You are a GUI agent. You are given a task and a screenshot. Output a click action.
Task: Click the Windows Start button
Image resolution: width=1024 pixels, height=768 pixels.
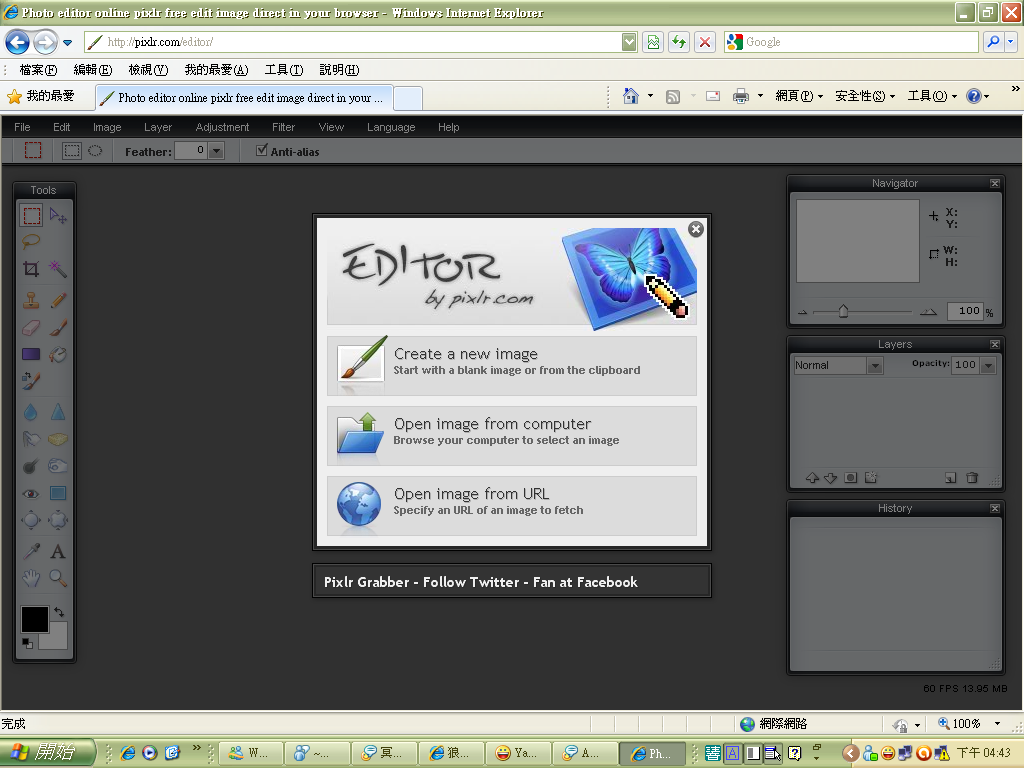click(48, 752)
